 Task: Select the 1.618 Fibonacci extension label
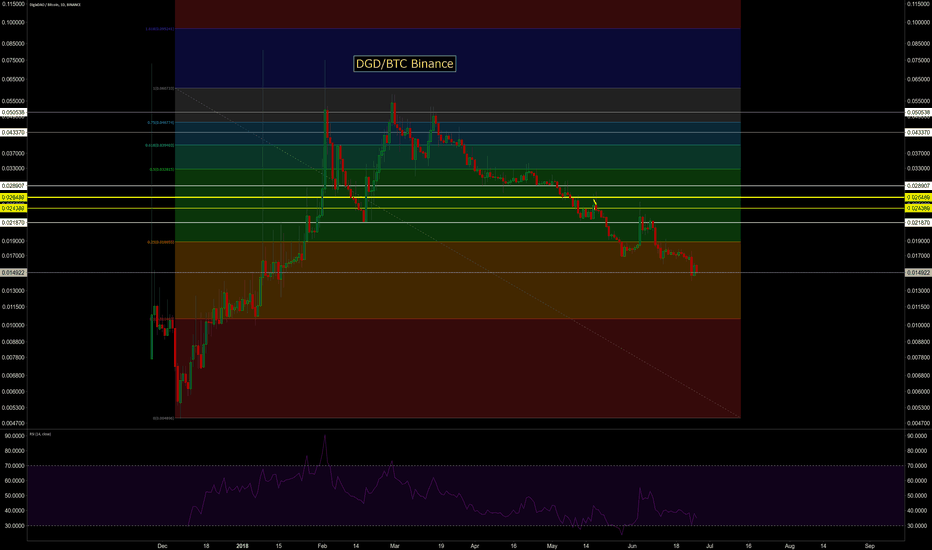(159, 29)
